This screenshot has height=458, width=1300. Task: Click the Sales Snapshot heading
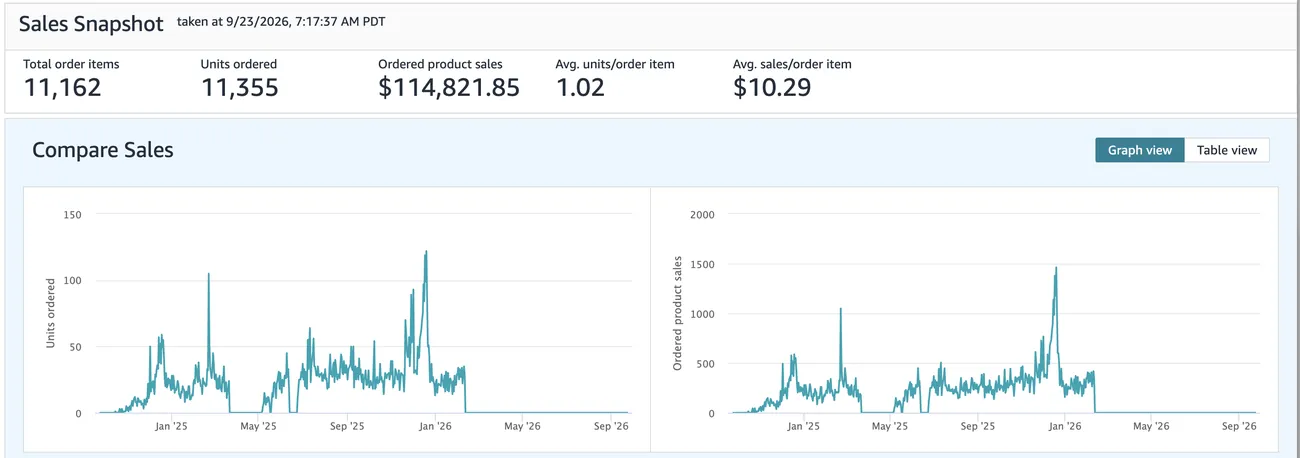tap(91, 24)
